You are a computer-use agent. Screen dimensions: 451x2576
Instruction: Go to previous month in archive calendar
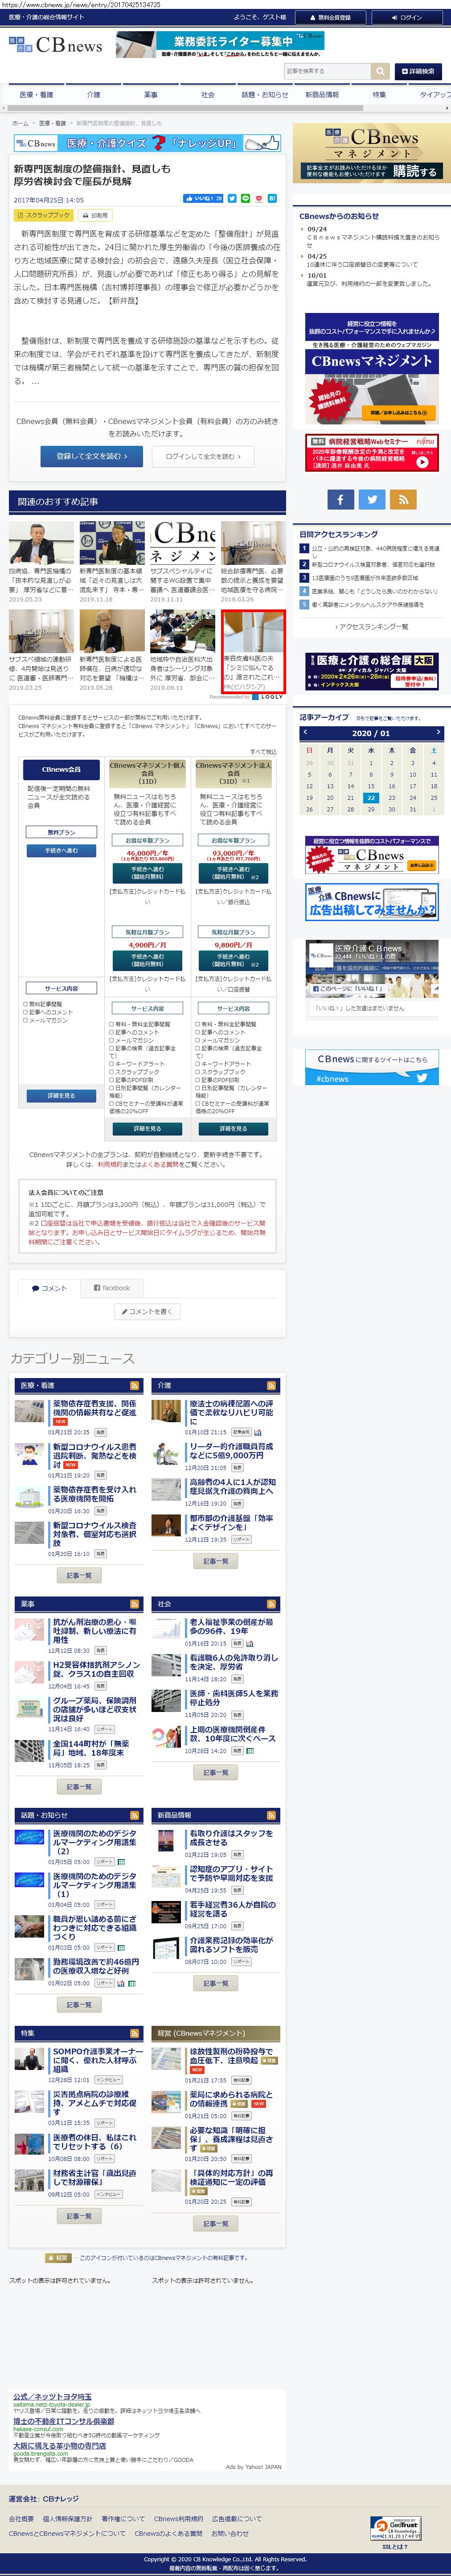tap(304, 733)
